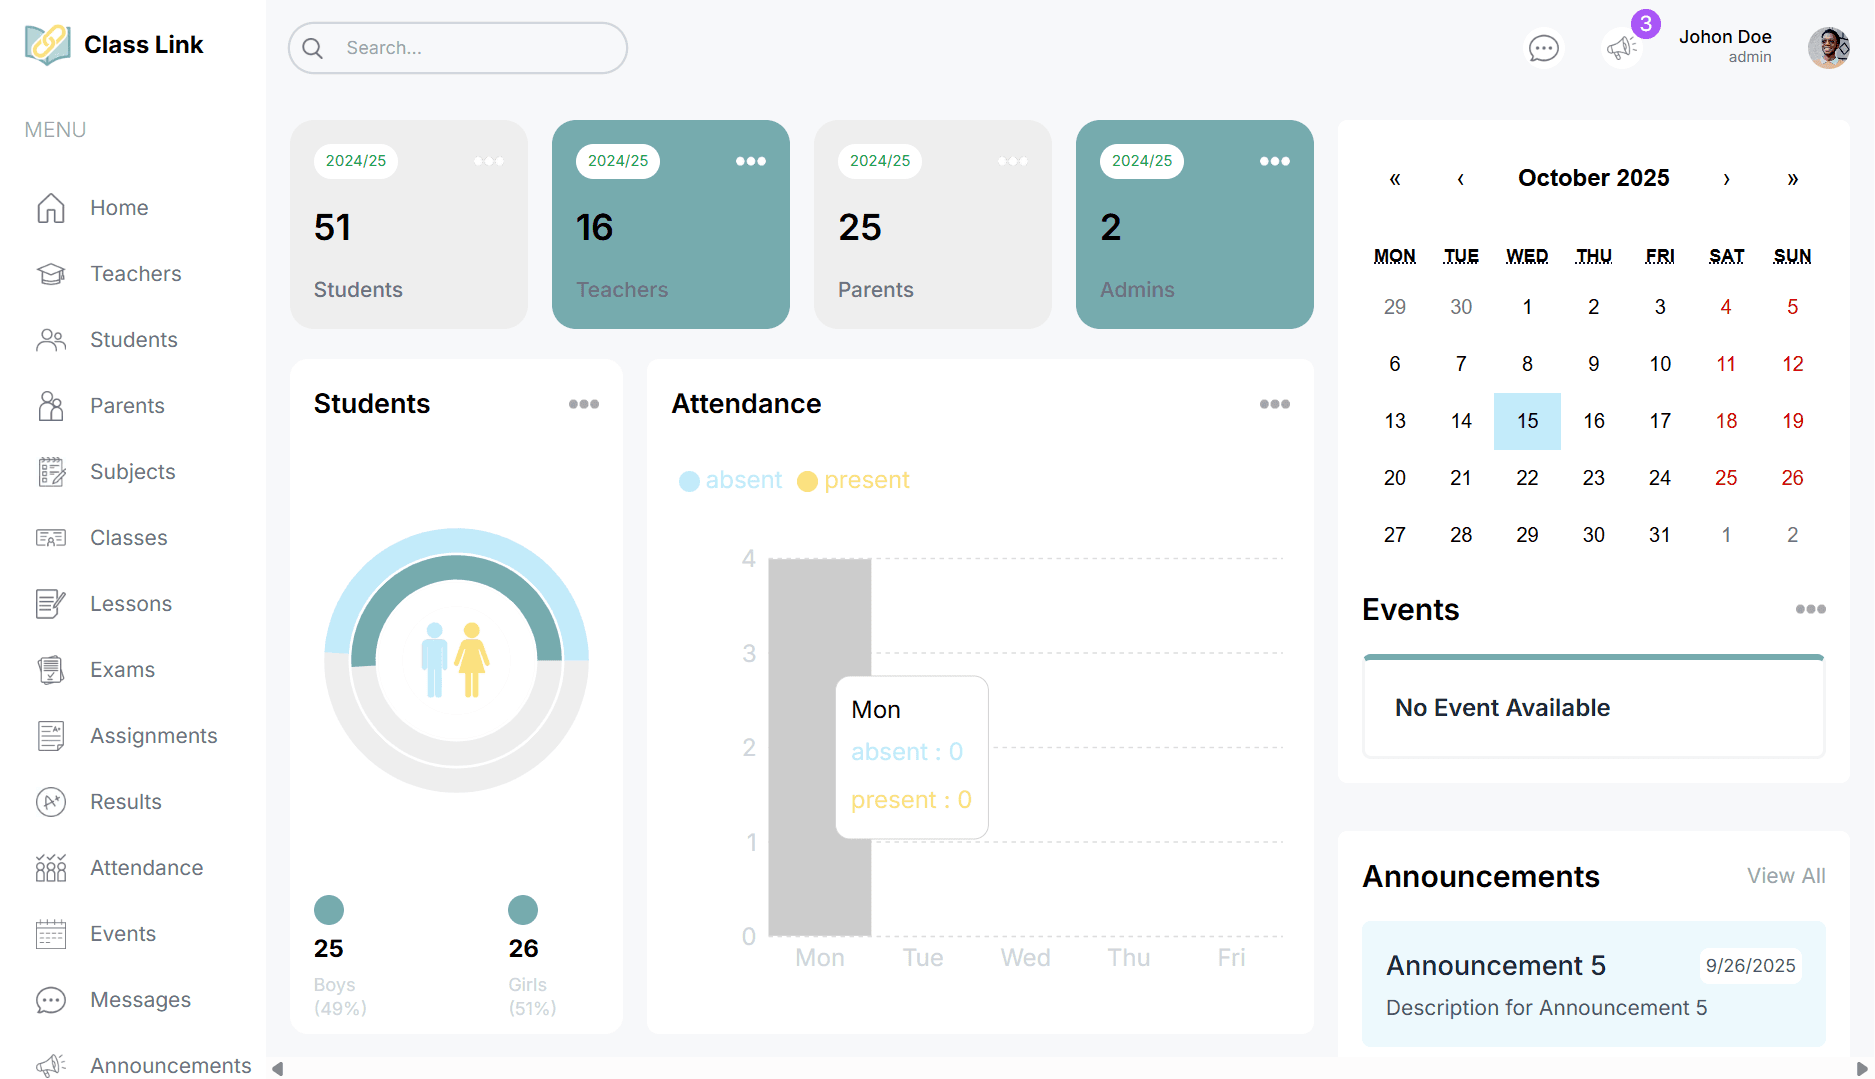
Task: Go to previous year in calendar
Action: tap(1395, 179)
